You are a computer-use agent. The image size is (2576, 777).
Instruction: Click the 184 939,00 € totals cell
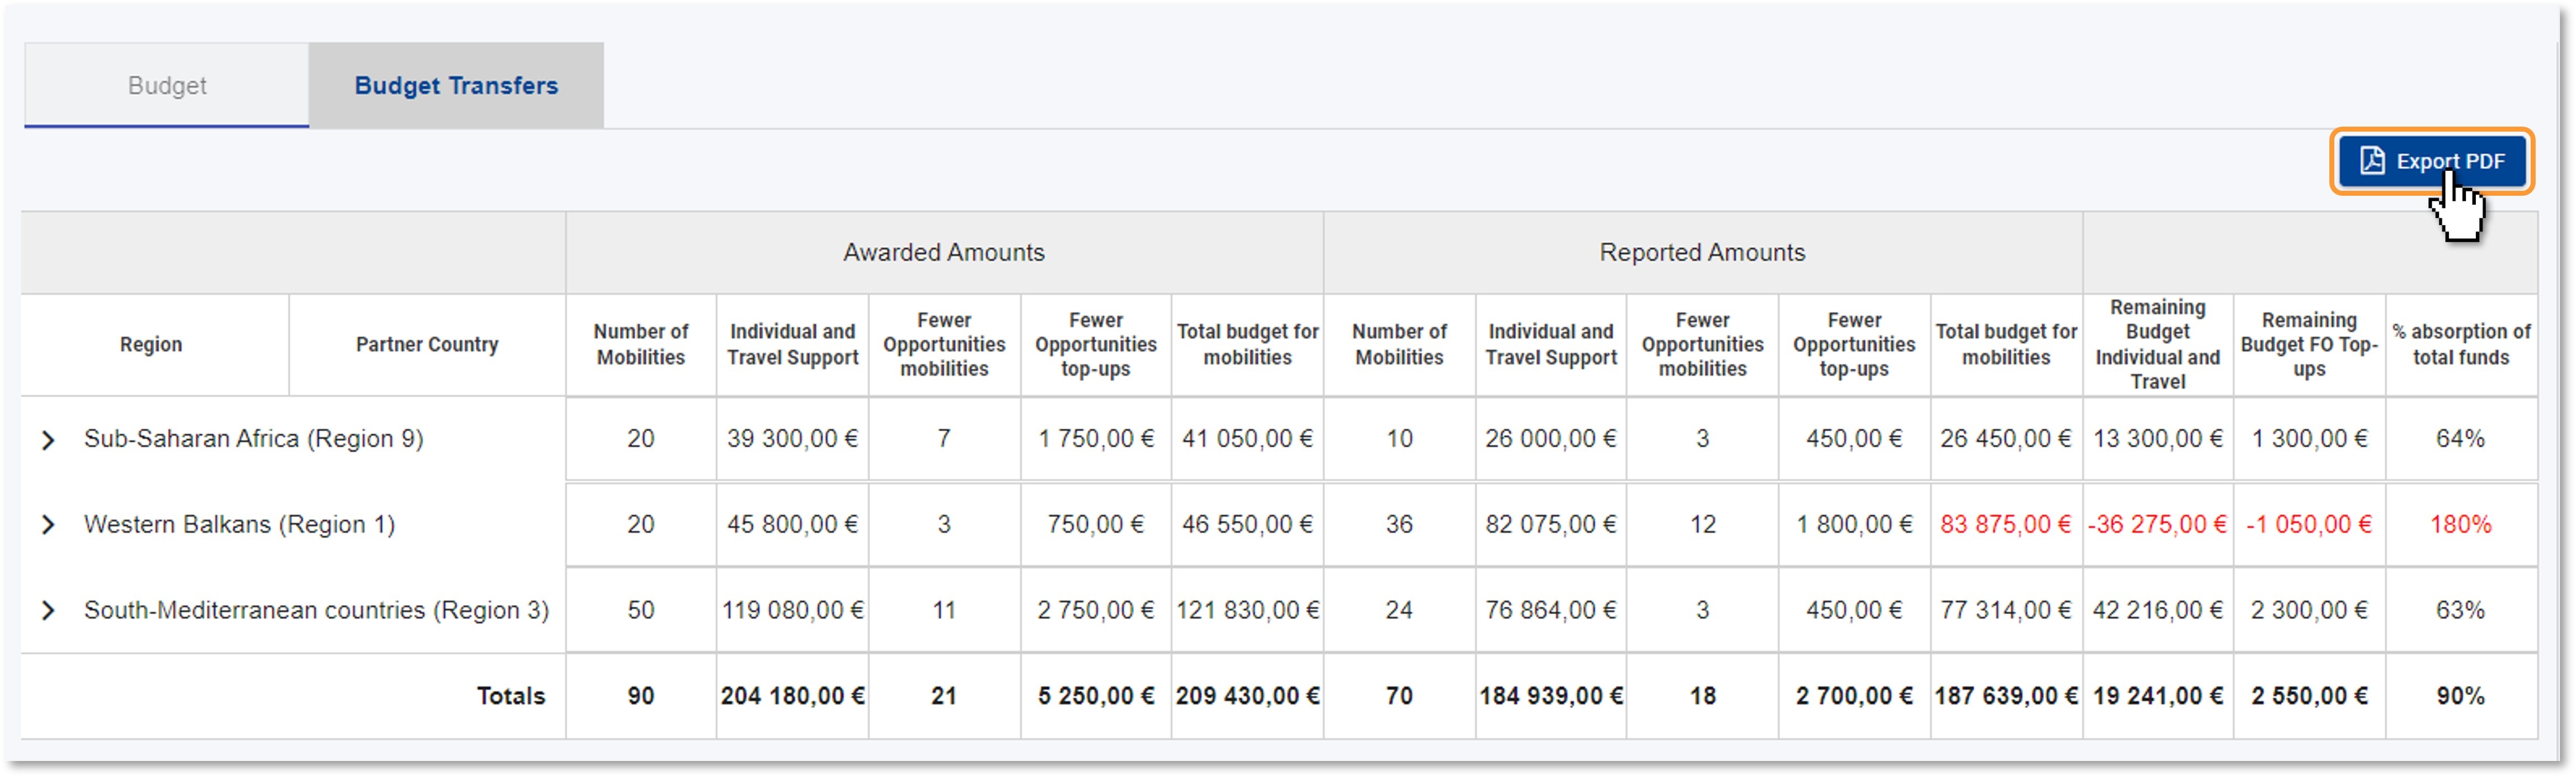tap(1550, 697)
